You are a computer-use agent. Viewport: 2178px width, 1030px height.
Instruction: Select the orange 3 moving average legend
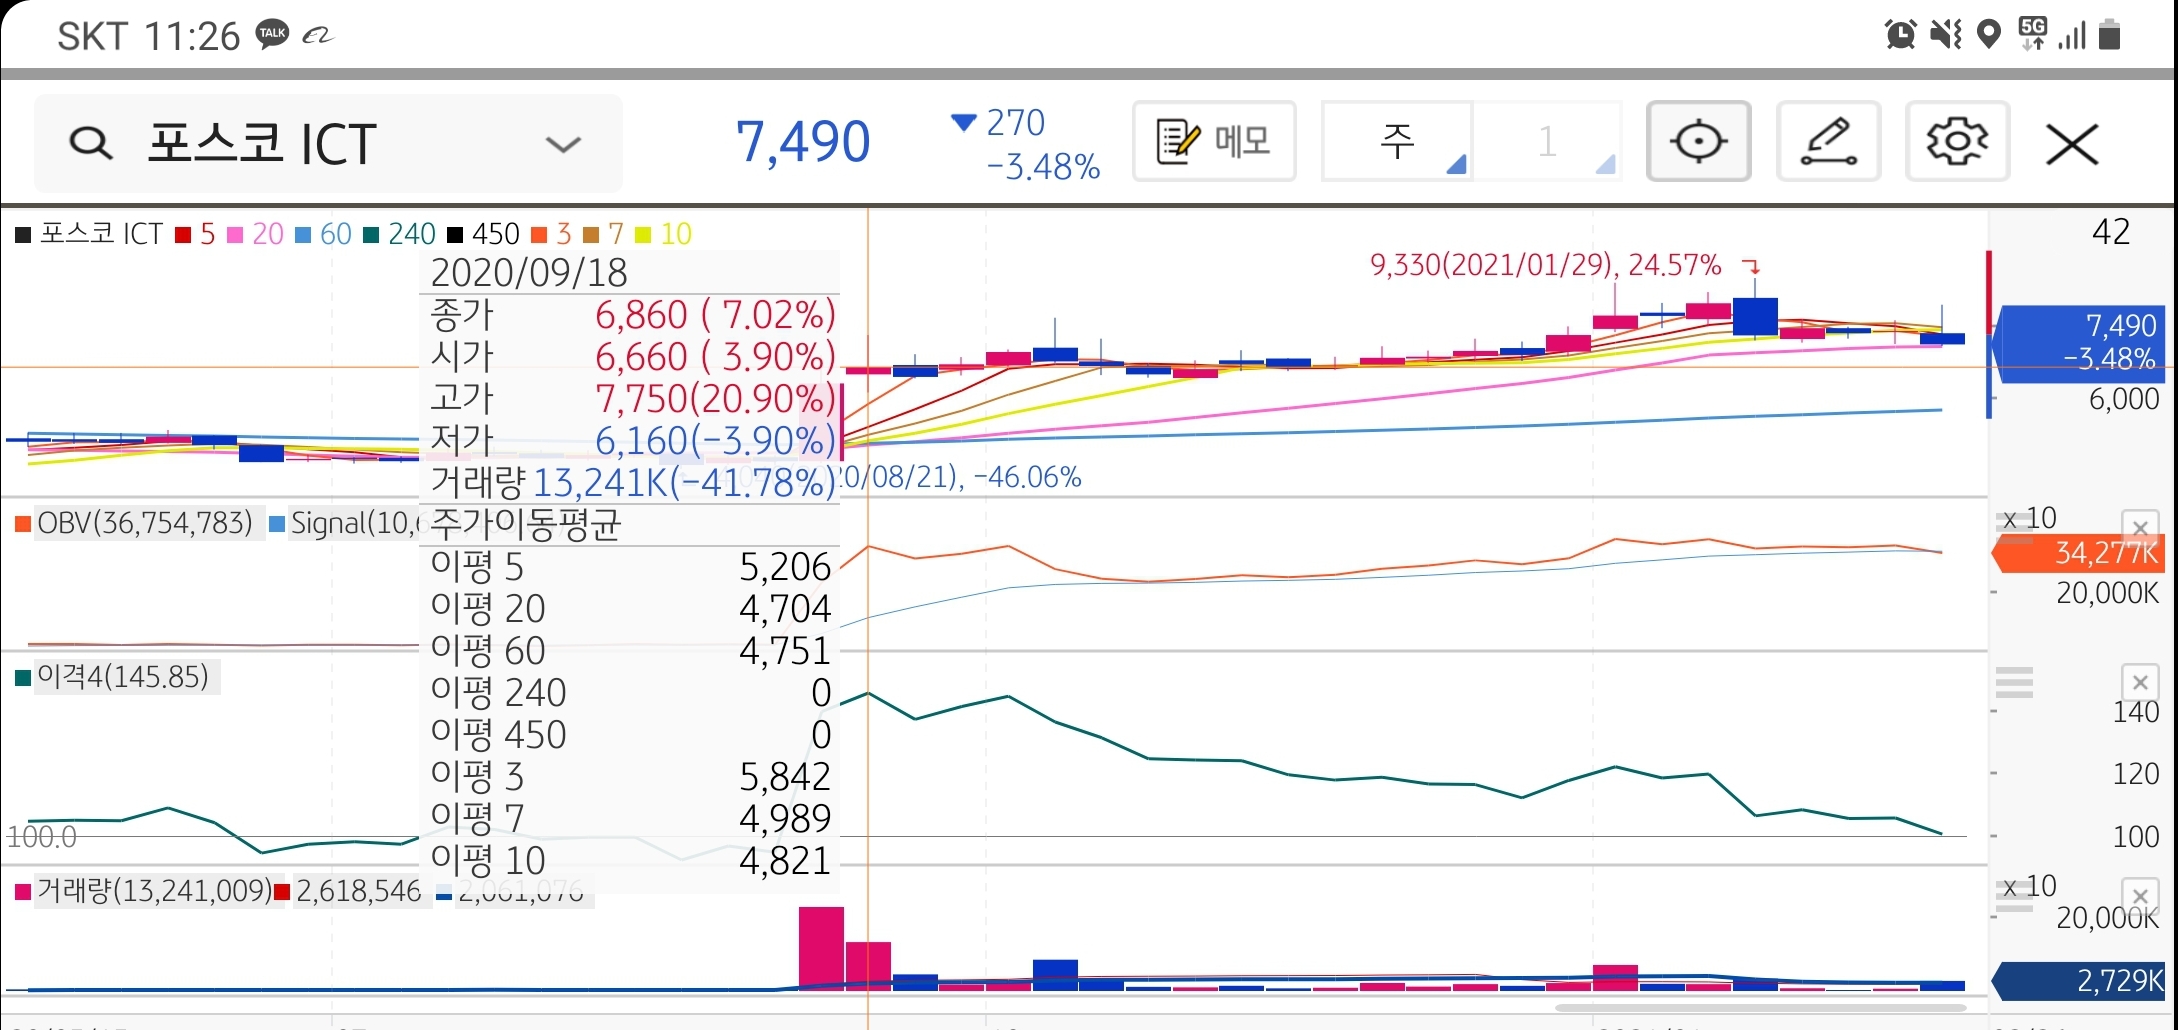click(x=552, y=234)
